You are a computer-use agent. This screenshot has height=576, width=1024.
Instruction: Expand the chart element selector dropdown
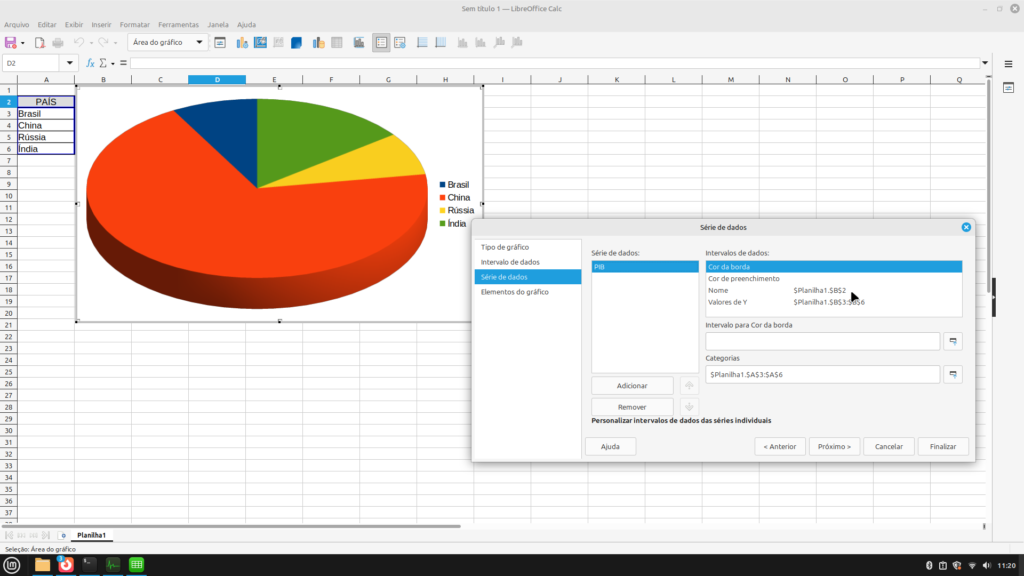(200, 43)
